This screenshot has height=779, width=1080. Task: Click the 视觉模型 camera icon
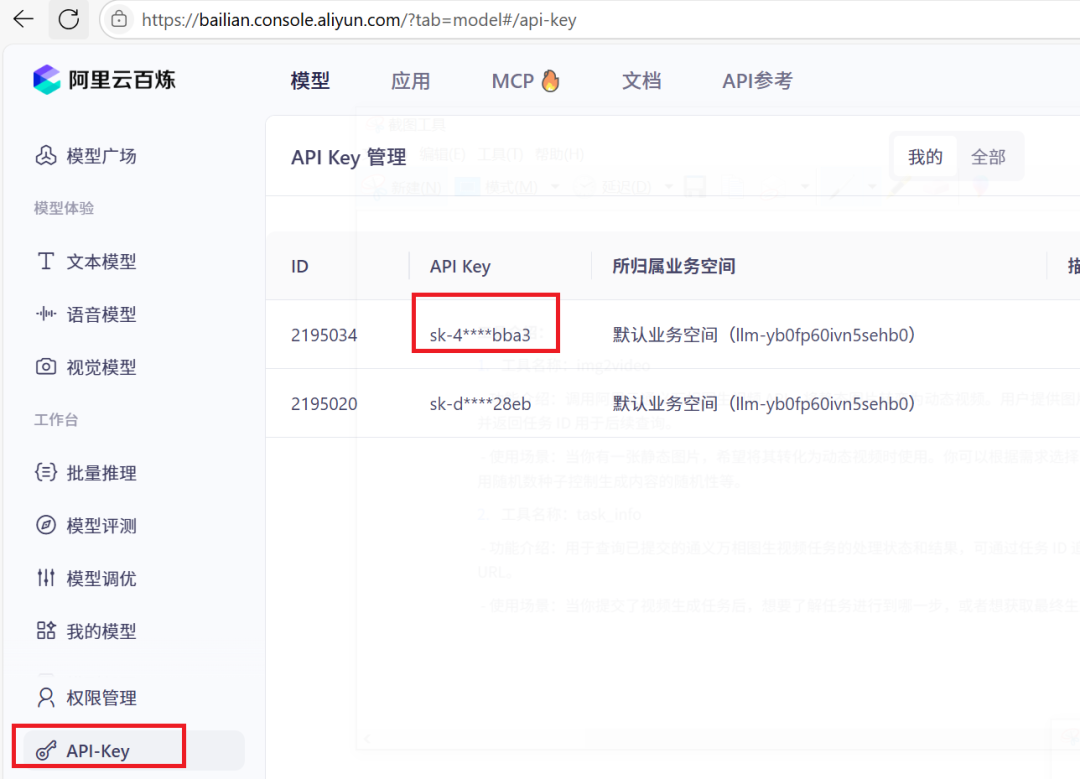[x=45, y=366]
